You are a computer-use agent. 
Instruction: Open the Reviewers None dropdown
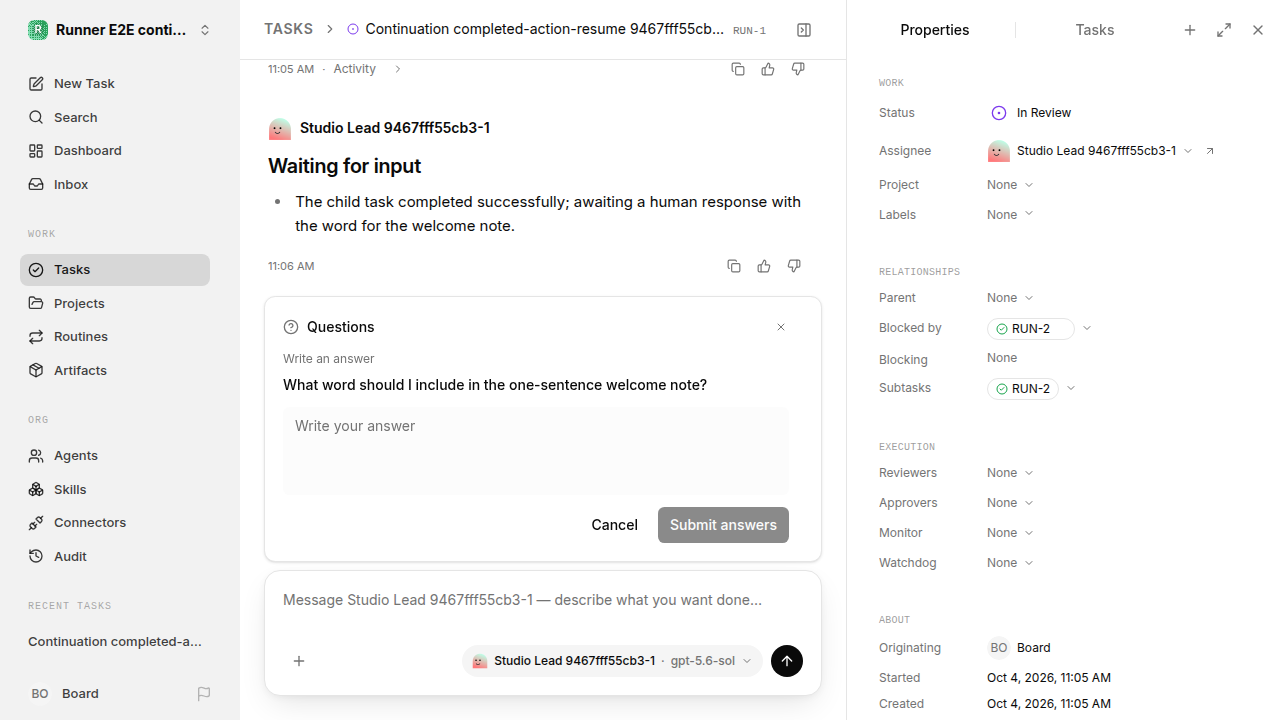tap(1010, 473)
